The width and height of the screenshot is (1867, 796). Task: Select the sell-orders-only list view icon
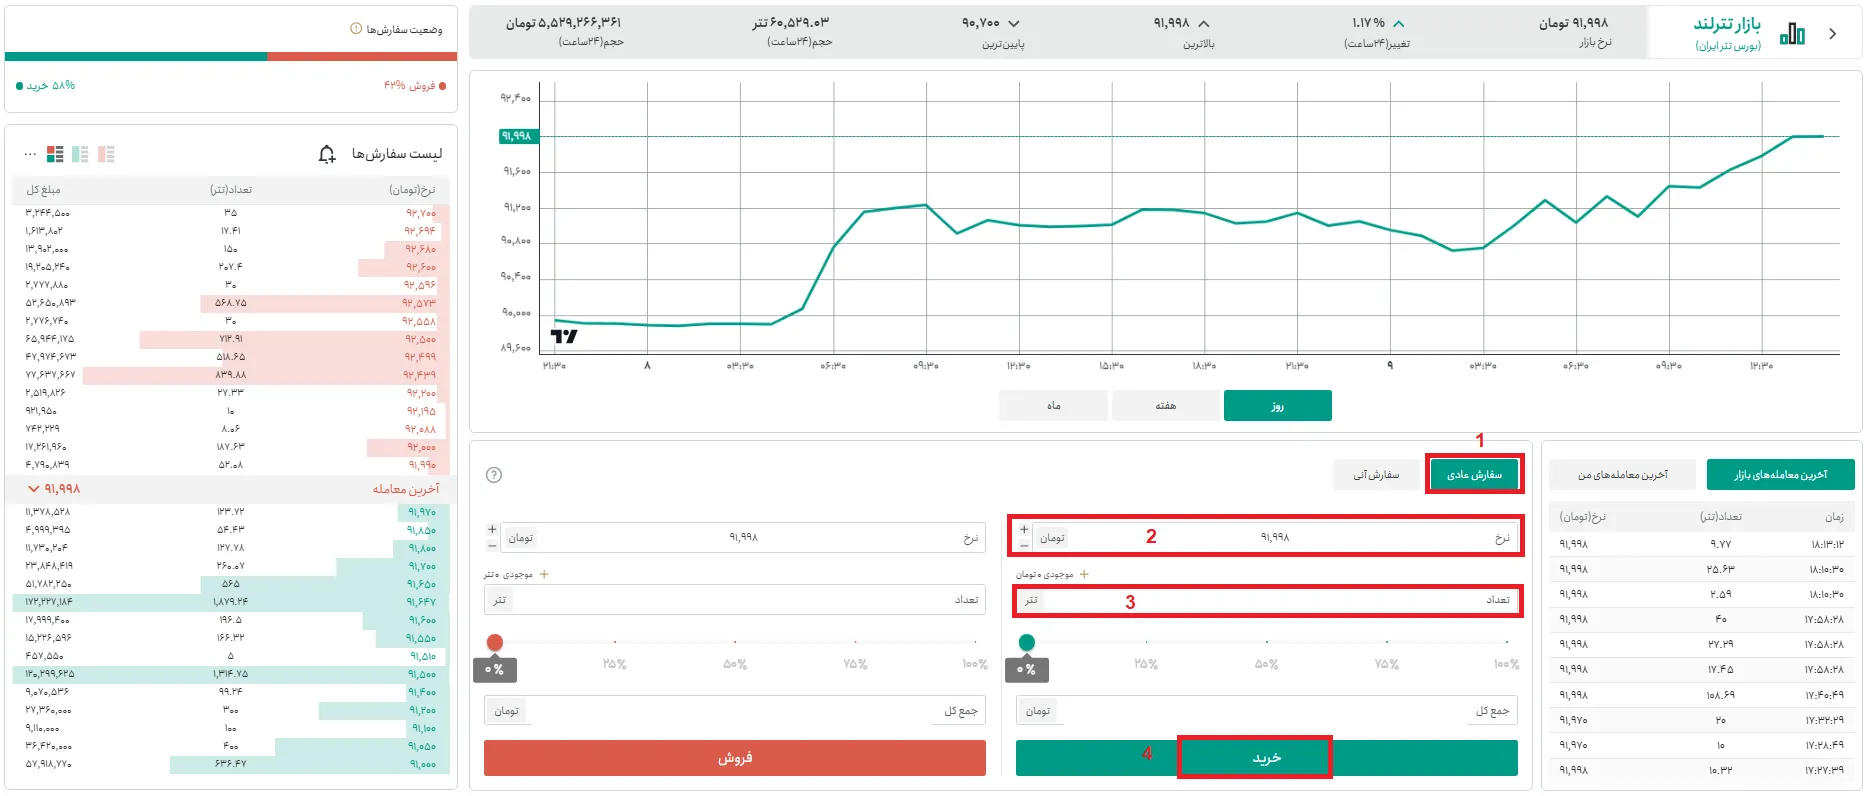(106, 154)
